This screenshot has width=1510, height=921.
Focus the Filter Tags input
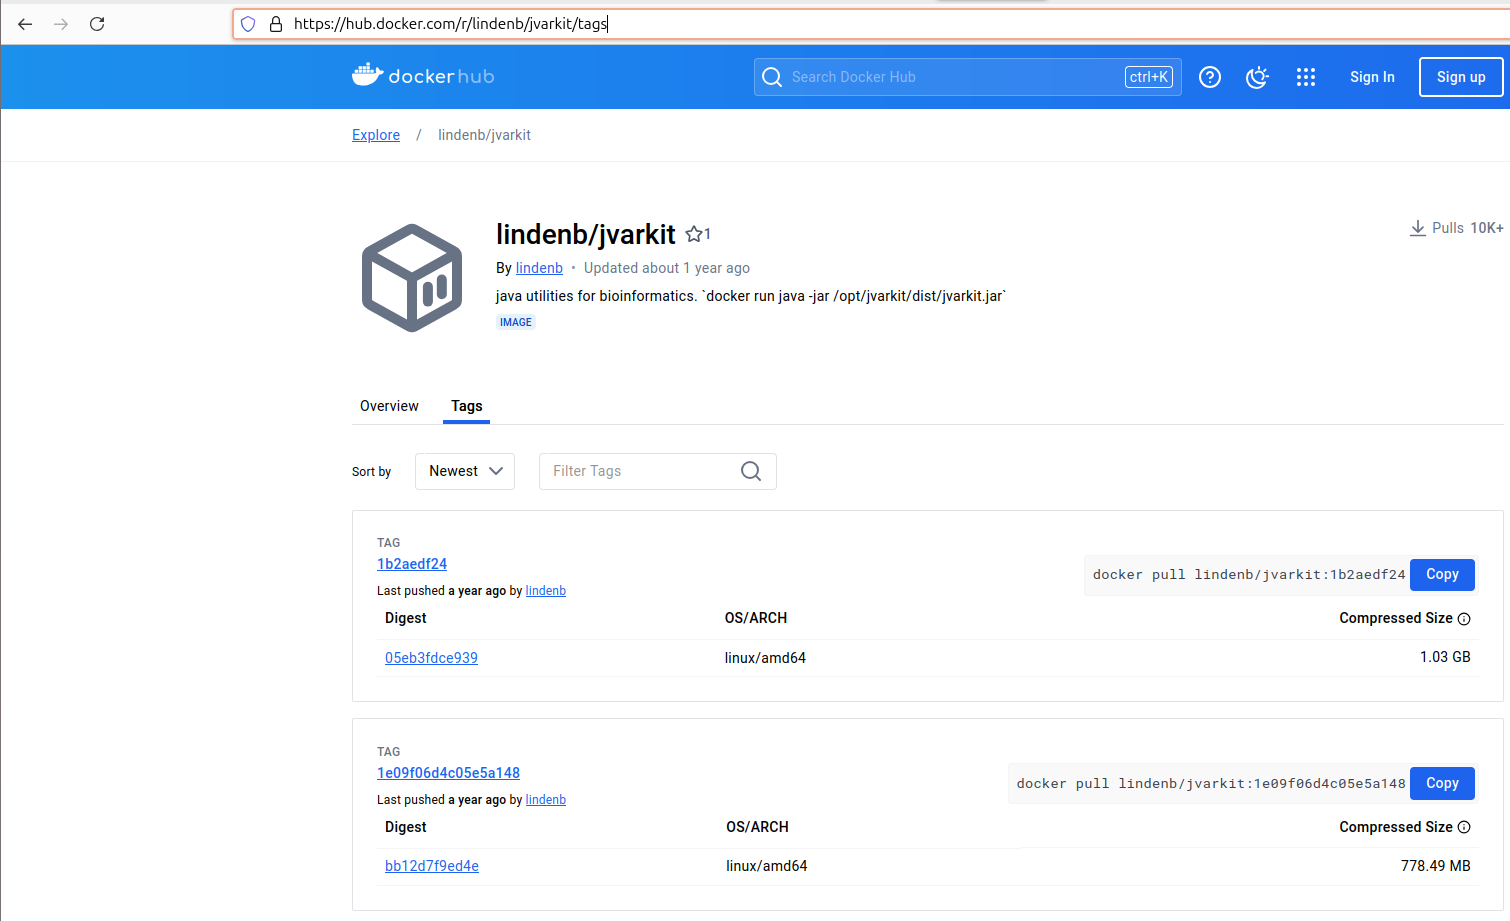[658, 471]
